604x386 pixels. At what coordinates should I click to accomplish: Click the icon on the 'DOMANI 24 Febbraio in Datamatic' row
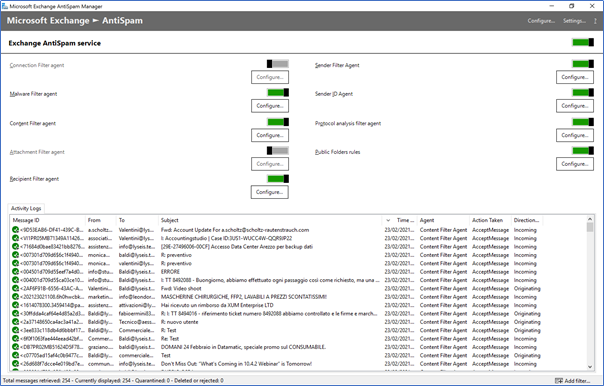[x=15, y=347]
